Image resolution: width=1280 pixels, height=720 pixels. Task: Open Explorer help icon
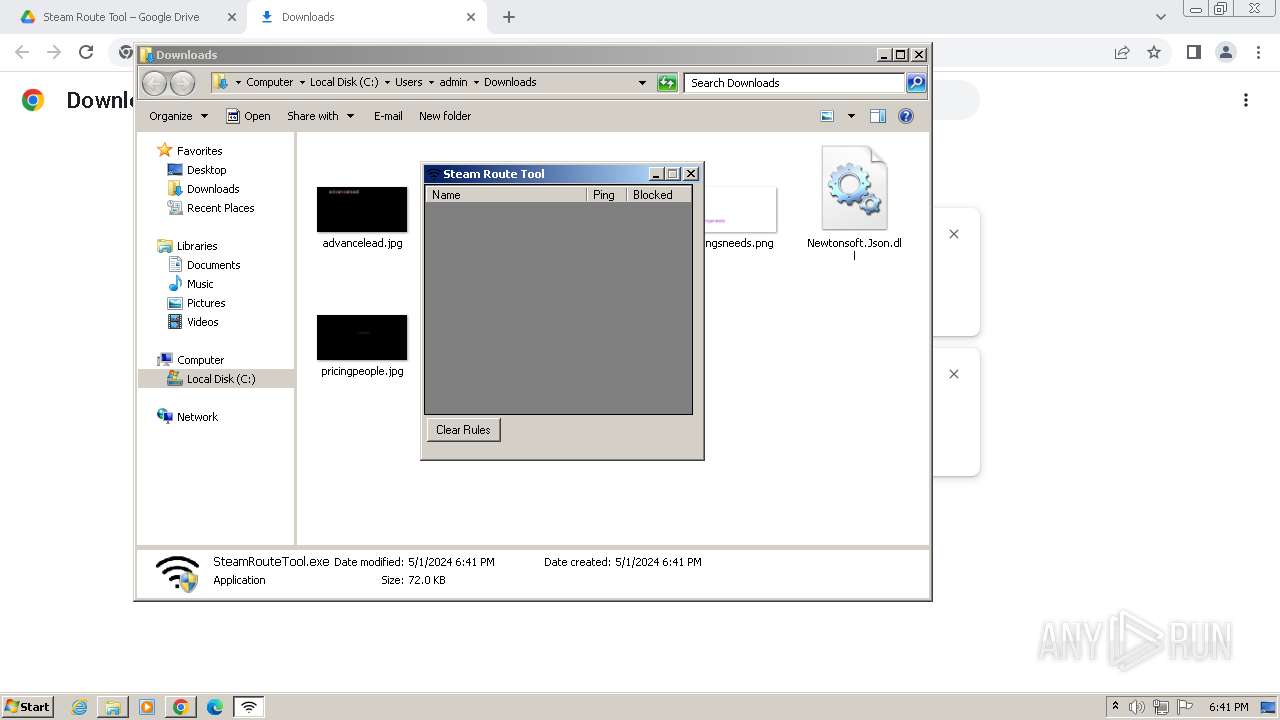click(906, 116)
